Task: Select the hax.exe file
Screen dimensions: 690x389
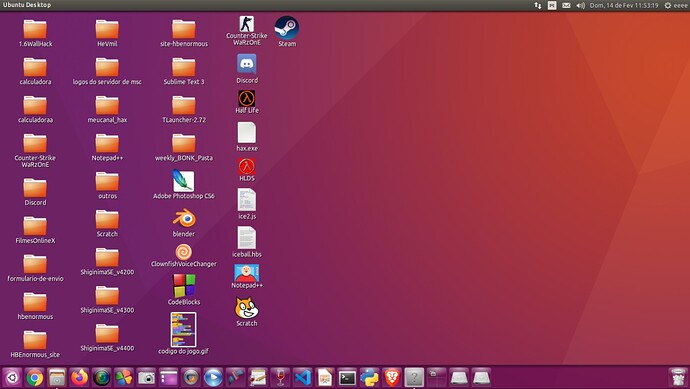Action: [x=246, y=132]
